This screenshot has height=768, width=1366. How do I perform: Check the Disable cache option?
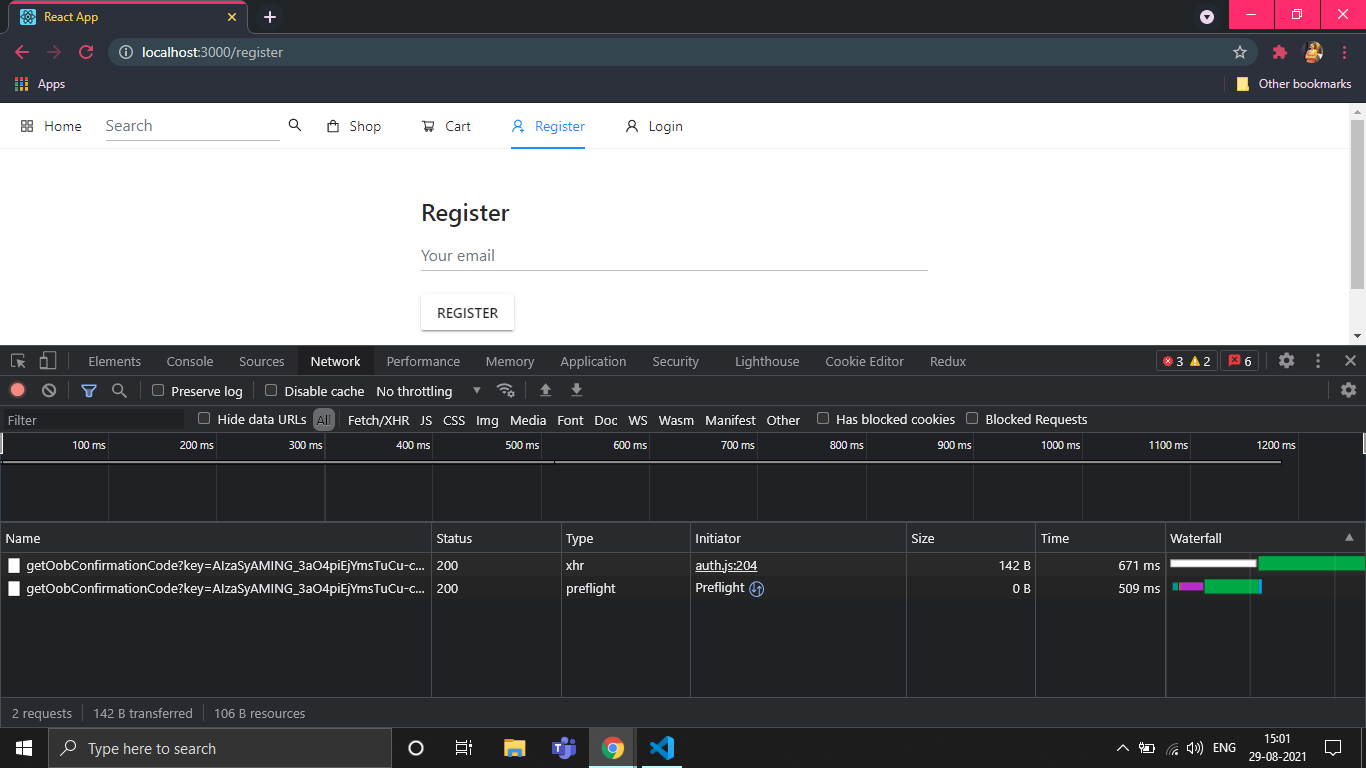click(271, 390)
